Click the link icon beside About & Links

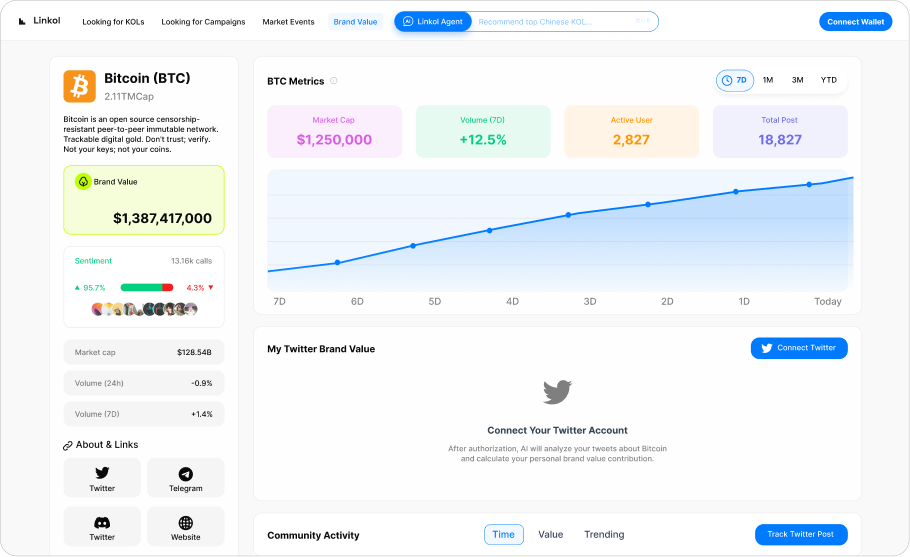point(68,446)
